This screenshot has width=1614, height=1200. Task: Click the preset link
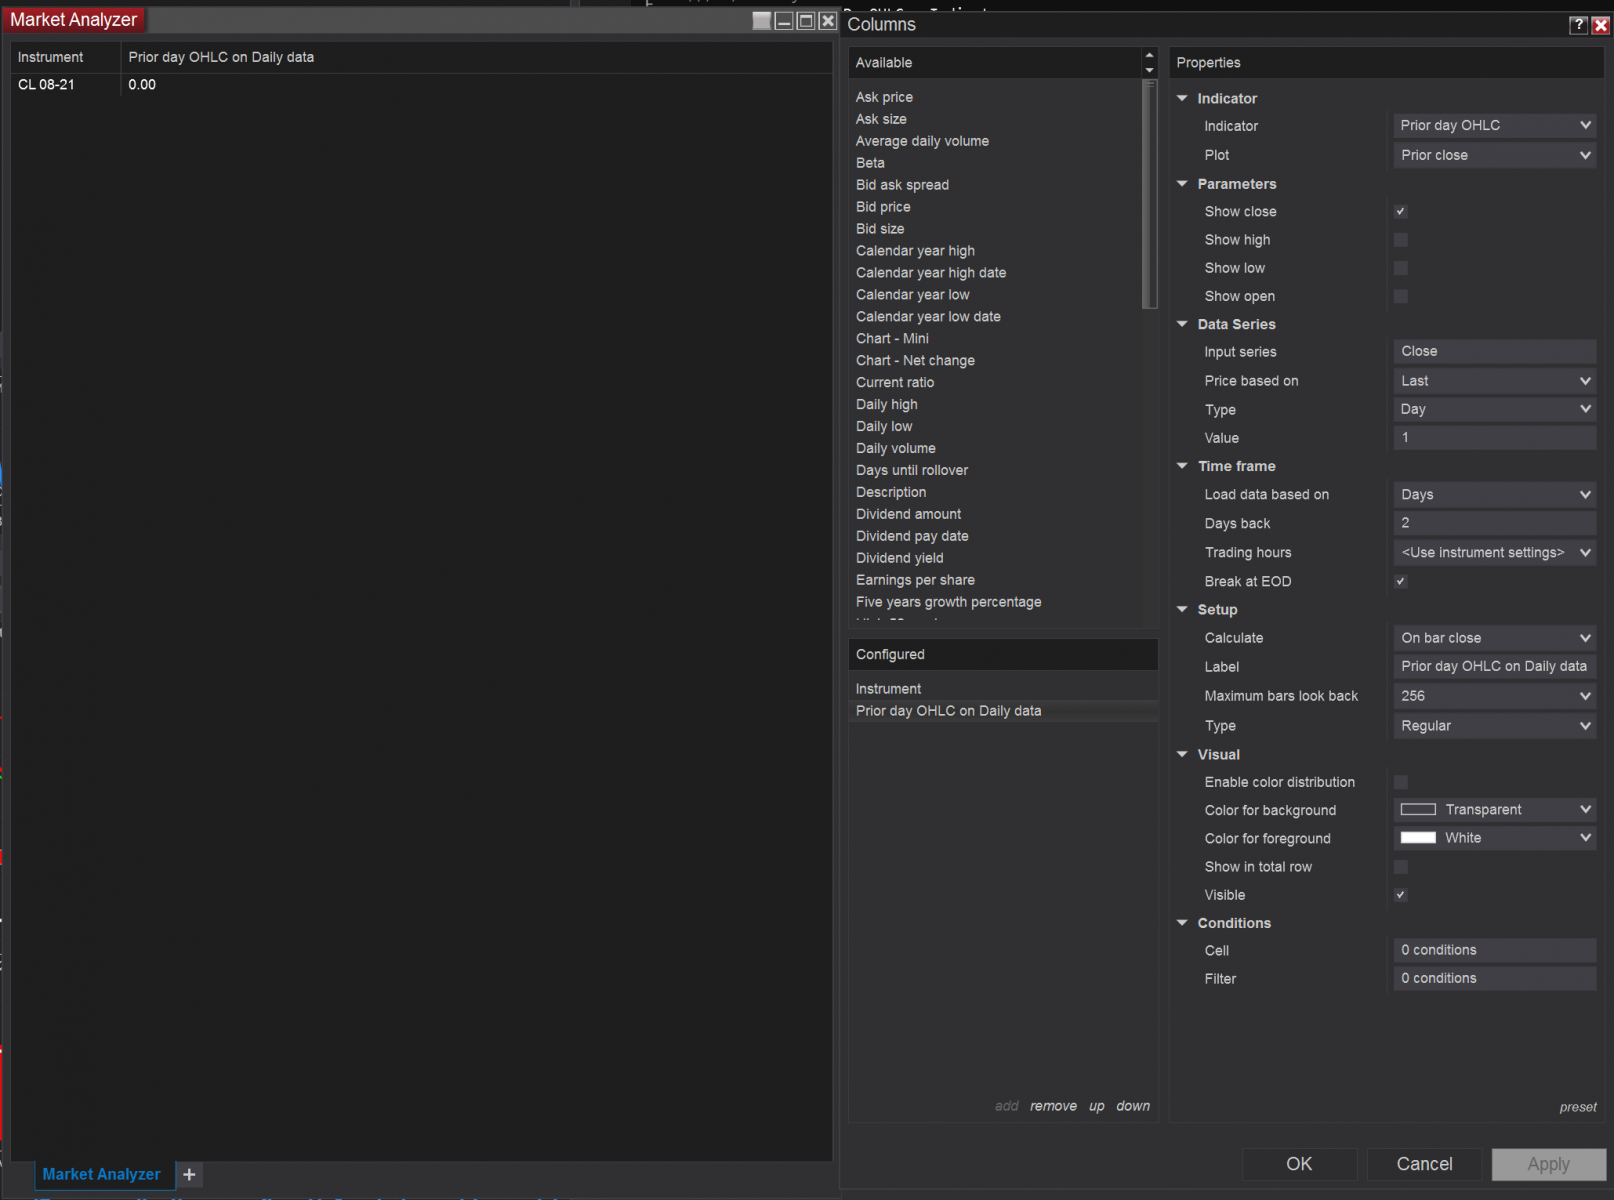(x=1578, y=1107)
